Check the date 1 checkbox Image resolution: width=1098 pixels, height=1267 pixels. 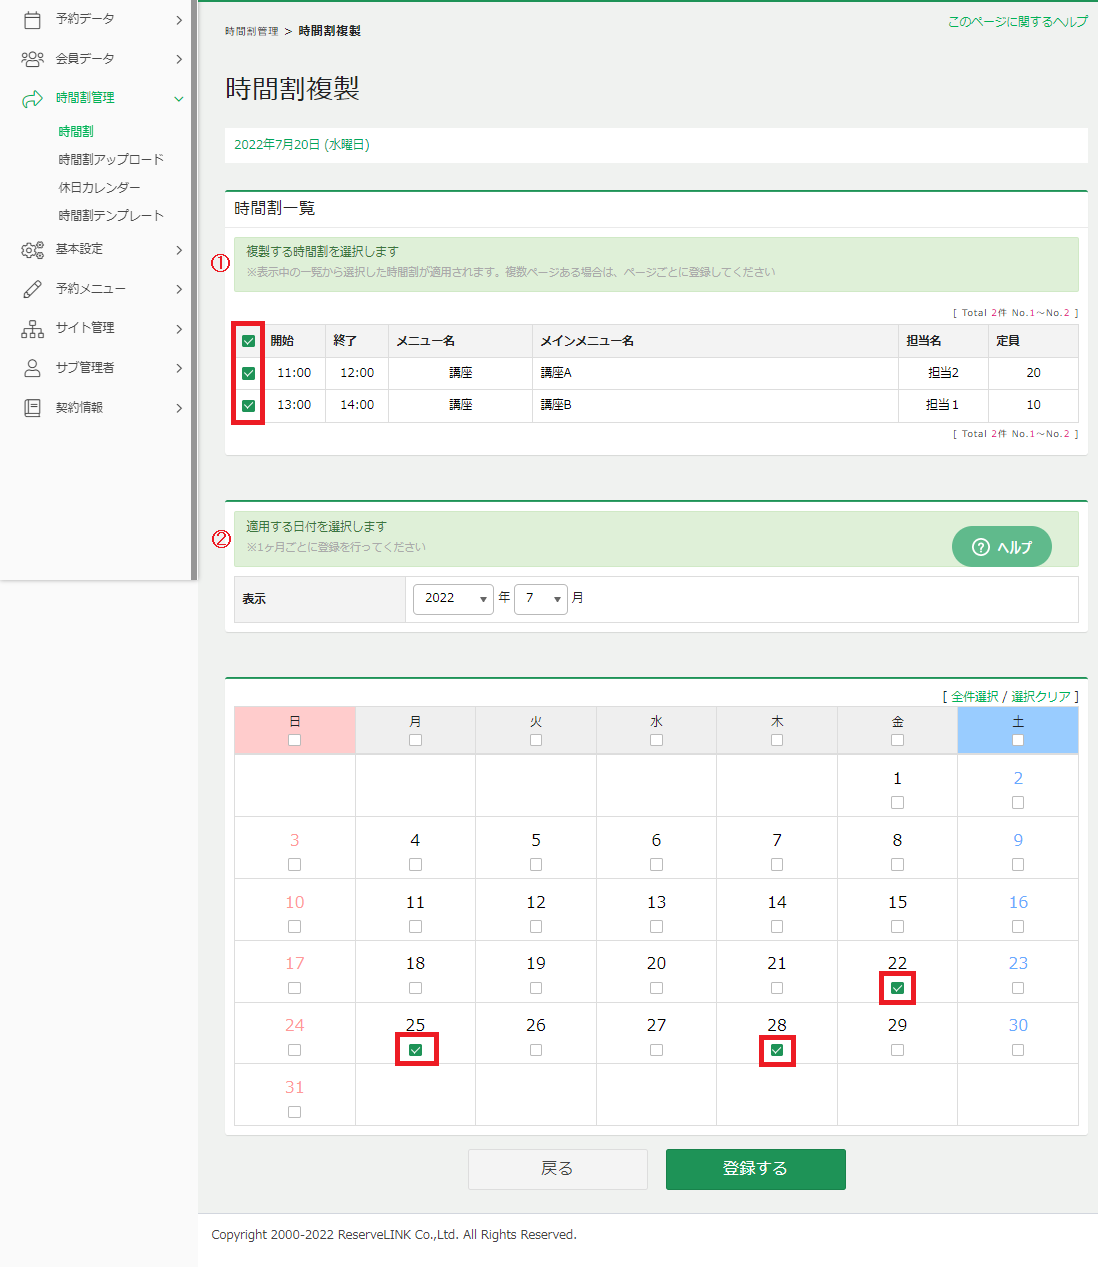(897, 802)
